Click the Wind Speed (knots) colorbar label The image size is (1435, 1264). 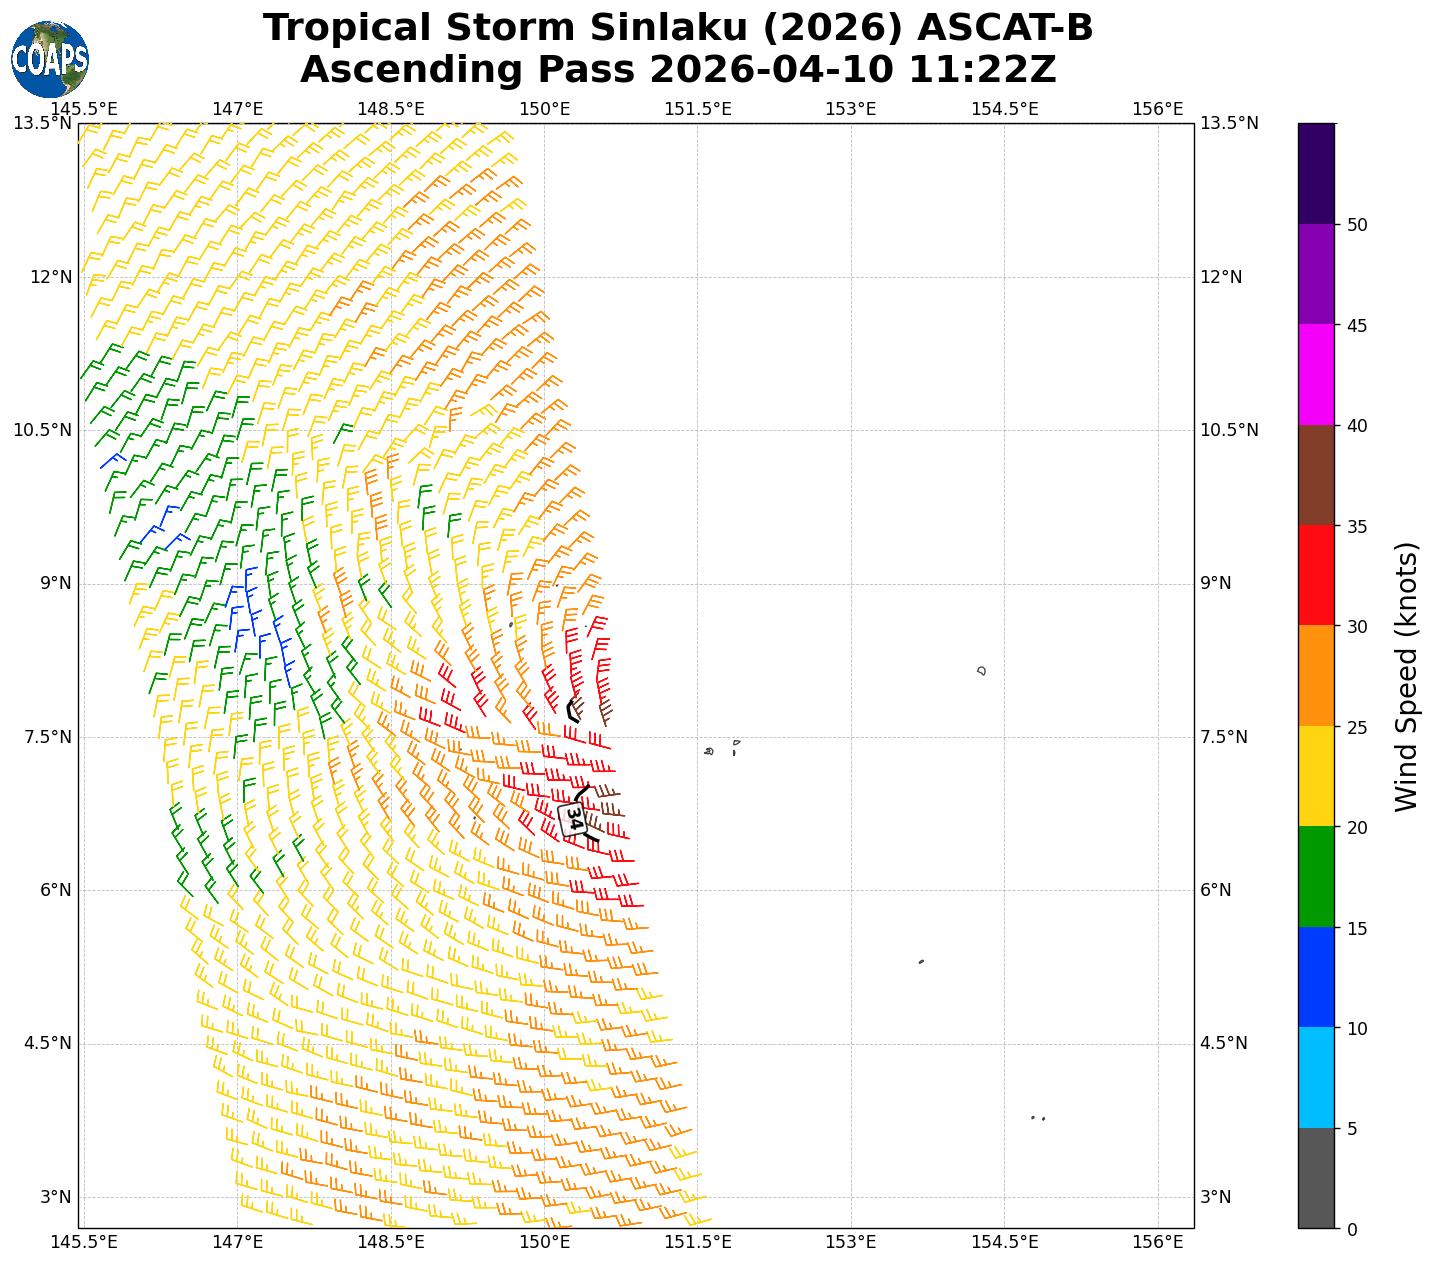click(1406, 677)
